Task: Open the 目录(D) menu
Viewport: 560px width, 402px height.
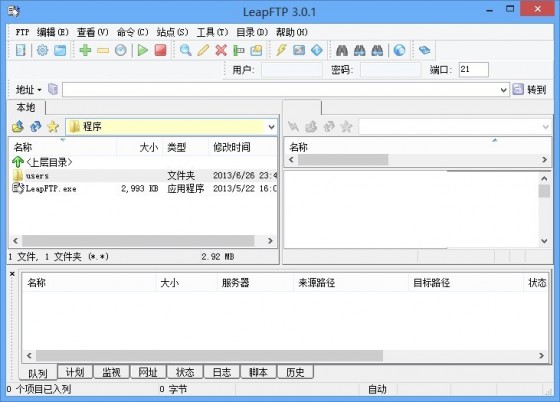Action: (252, 32)
